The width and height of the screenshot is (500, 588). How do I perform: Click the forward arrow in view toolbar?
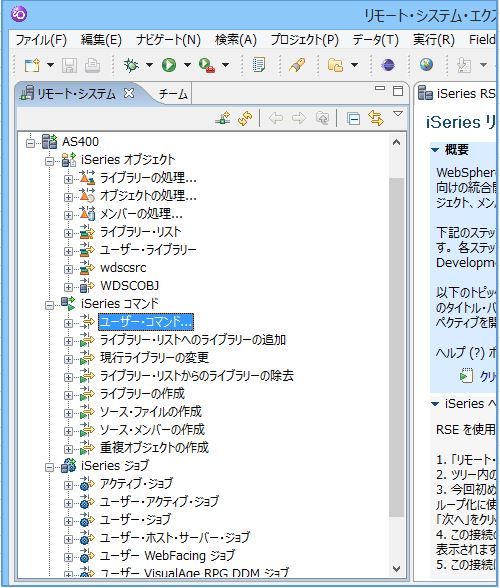click(x=299, y=118)
